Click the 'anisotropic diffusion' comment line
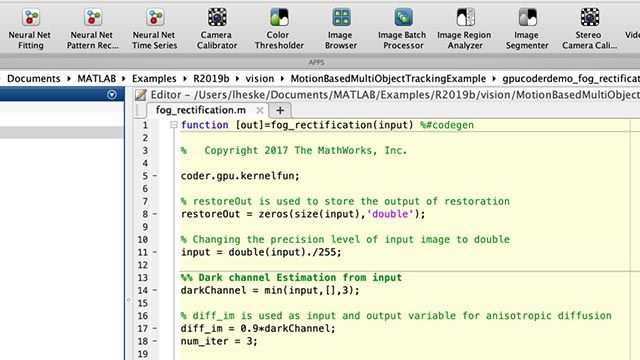640x360 pixels. pos(396,316)
